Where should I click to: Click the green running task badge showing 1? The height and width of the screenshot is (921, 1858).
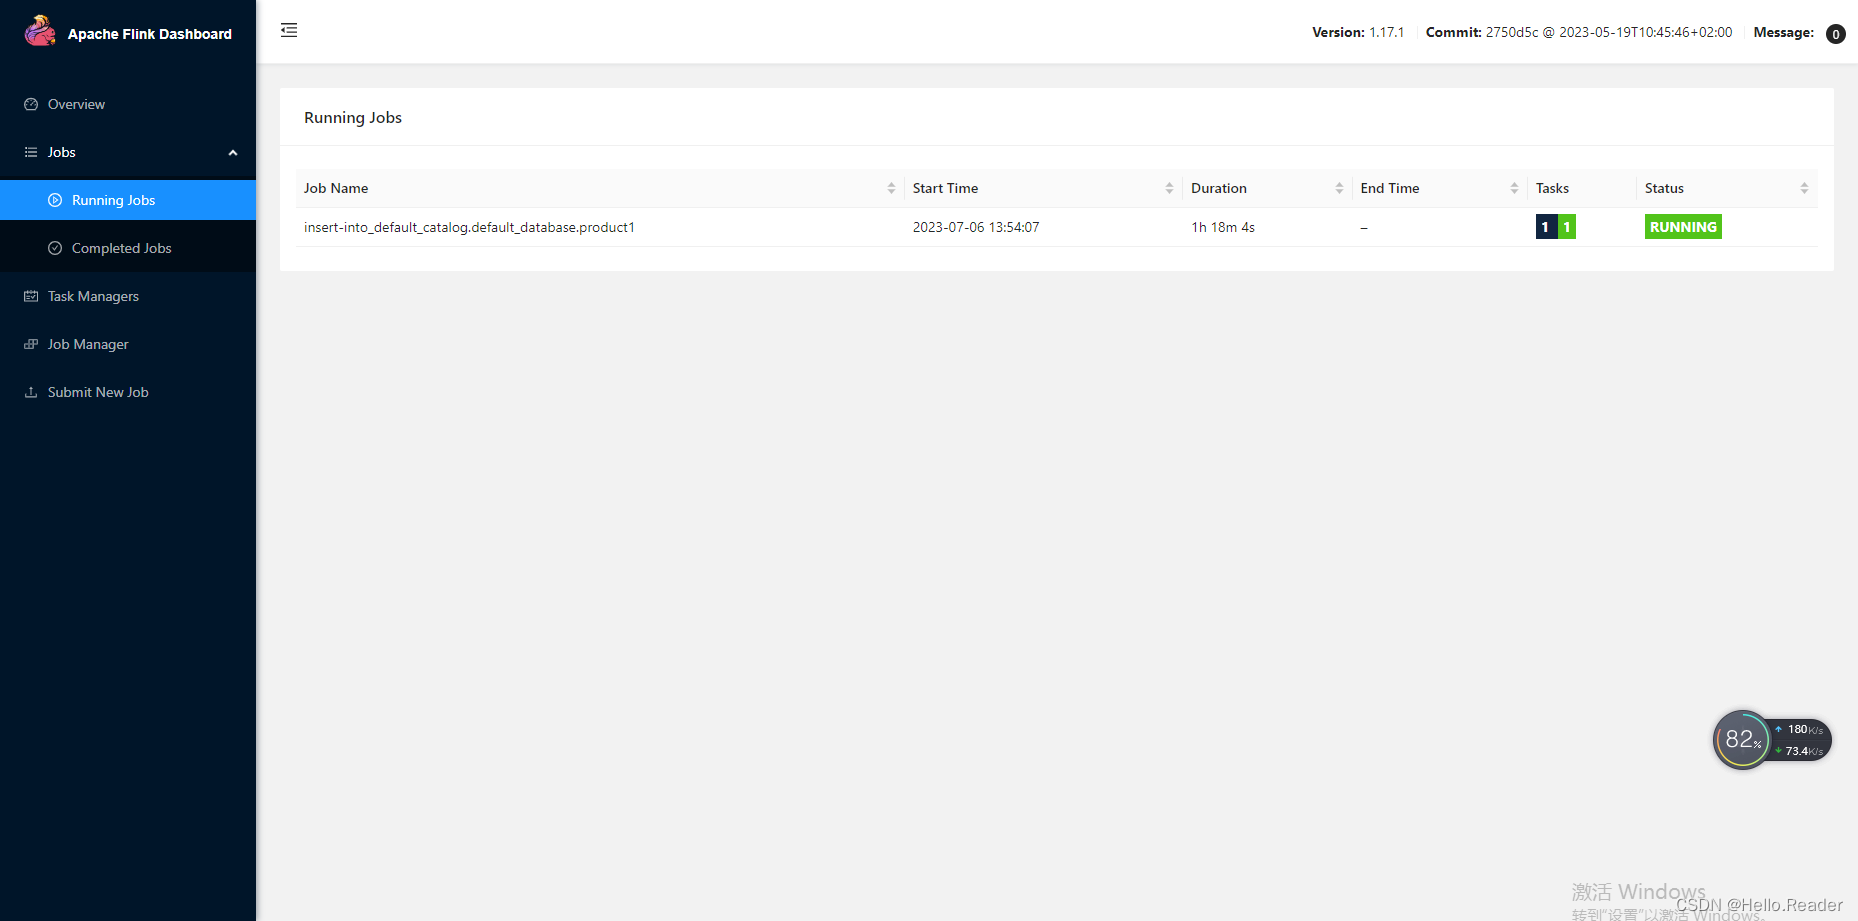1567,227
